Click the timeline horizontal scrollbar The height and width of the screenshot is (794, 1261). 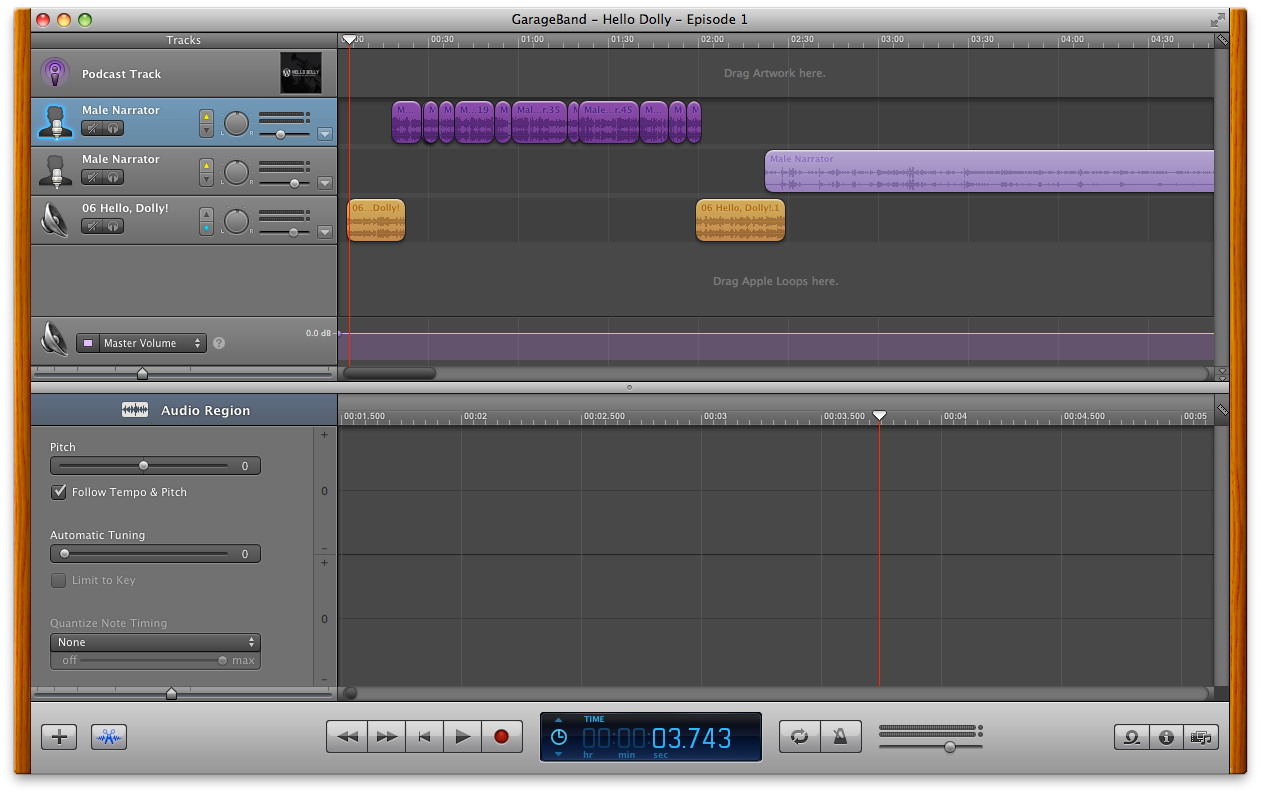(x=390, y=373)
